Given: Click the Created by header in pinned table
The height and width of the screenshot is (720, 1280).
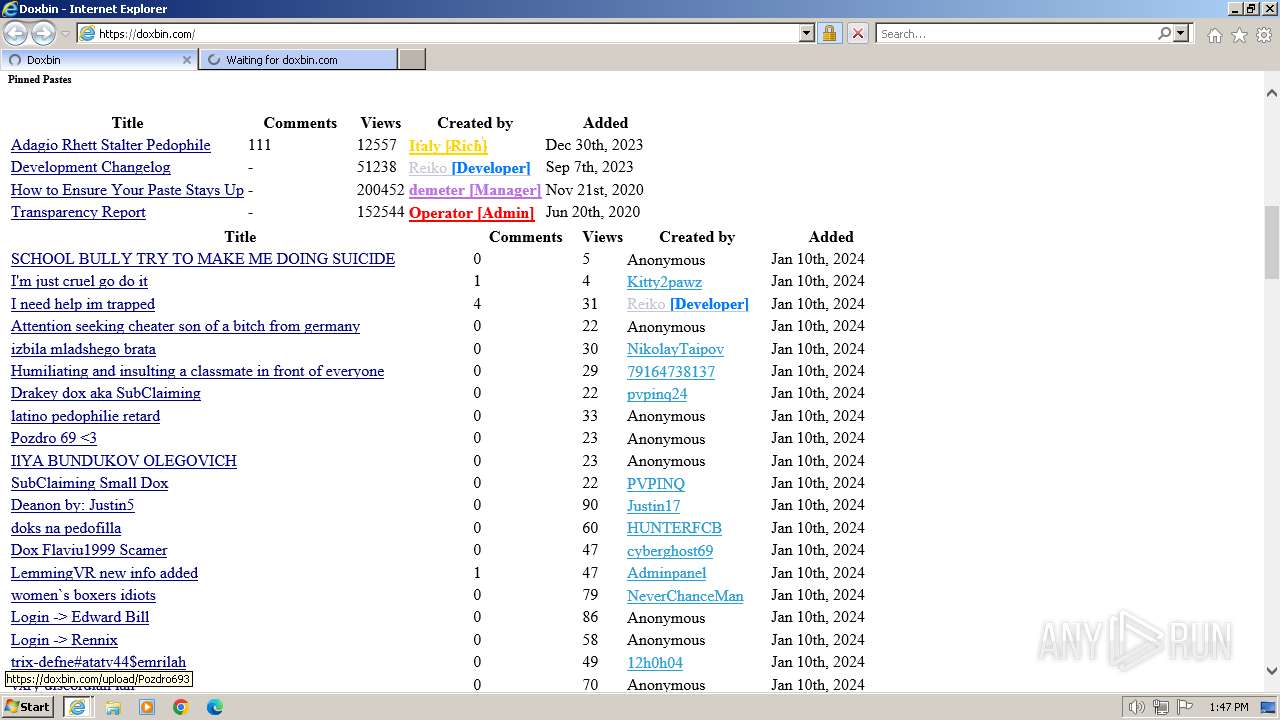Looking at the screenshot, I should [475, 123].
